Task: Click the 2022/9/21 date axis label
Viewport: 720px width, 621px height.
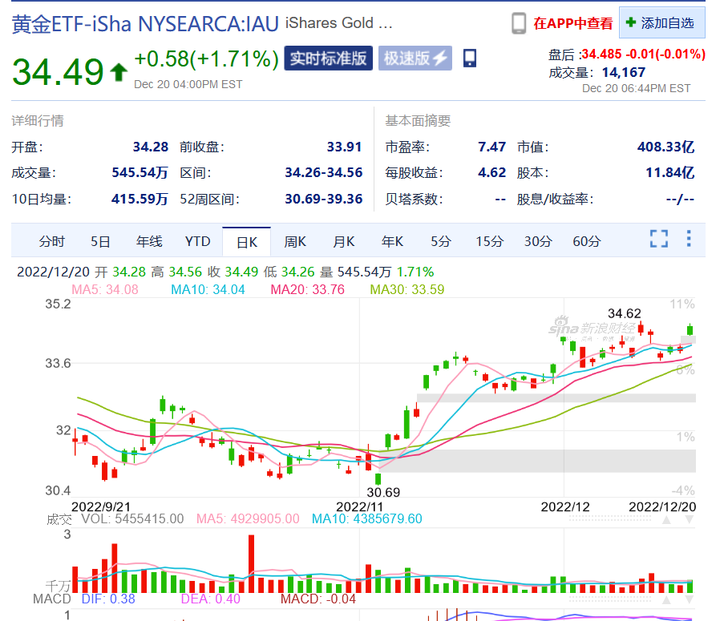Action: click(x=101, y=507)
